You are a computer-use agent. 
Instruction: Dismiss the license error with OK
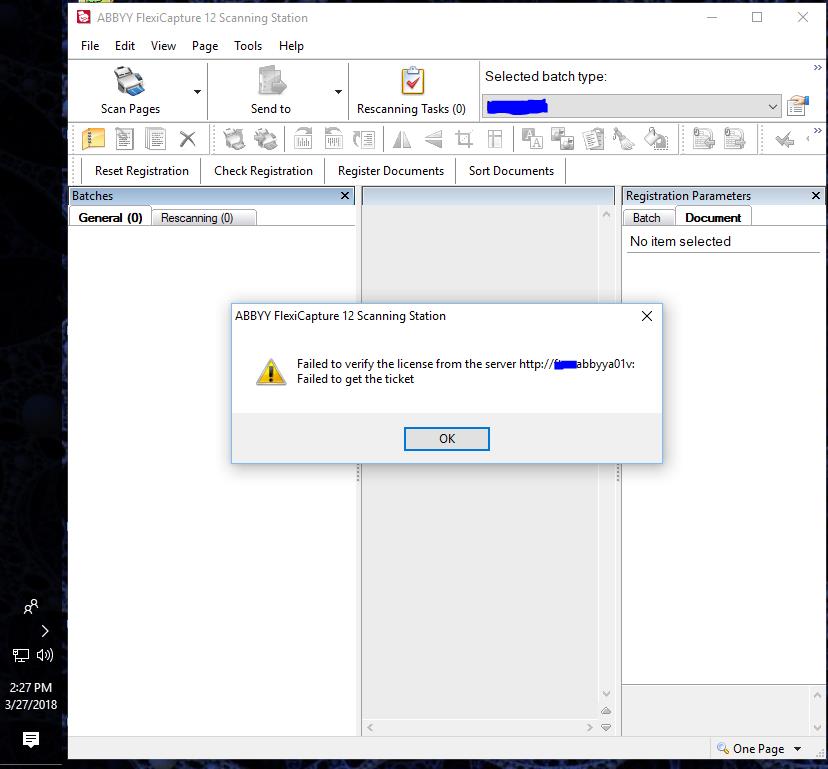[446, 438]
